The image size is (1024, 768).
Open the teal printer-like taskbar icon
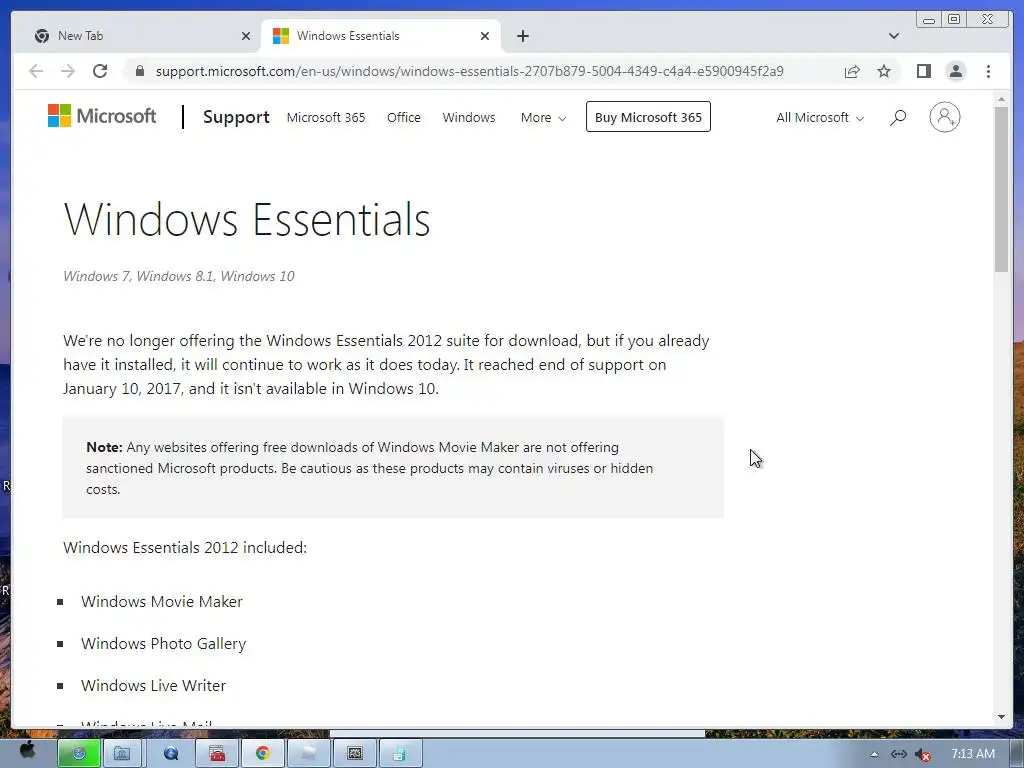(400, 754)
